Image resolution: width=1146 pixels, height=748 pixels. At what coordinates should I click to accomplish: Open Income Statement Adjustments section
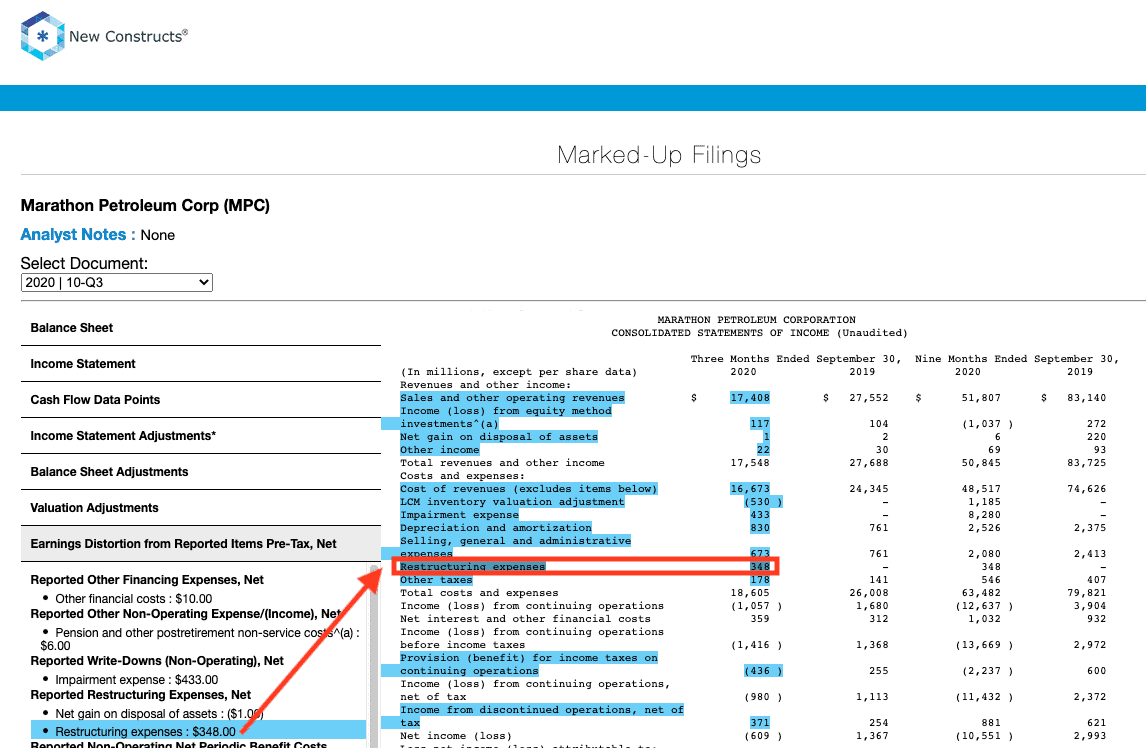[x=201, y=436]
